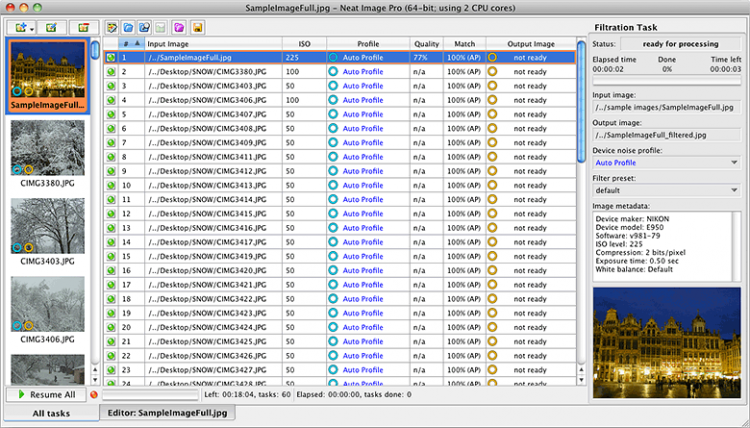Click the pencil-and-list task settings icon
Viewport: 750px width, 428px height.
point(111,28)
